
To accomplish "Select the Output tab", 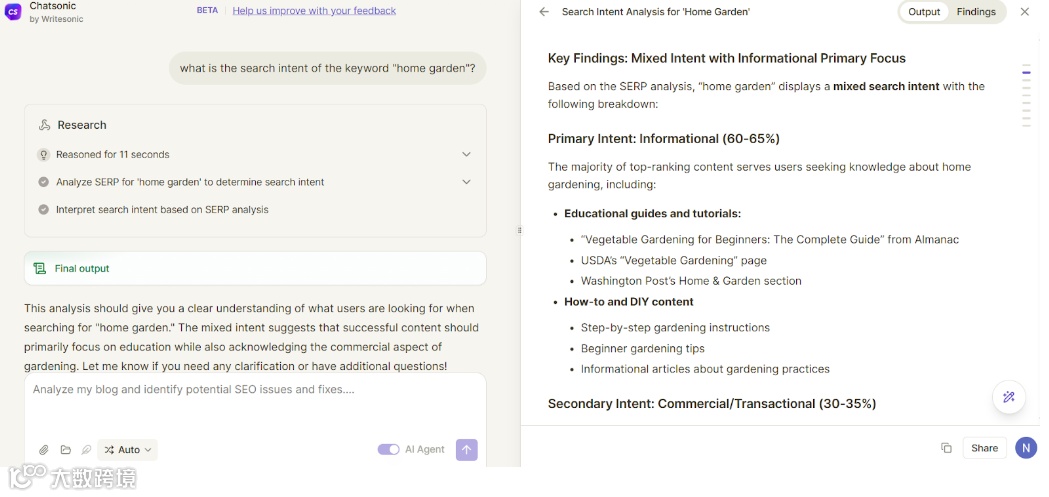I will (x=924, y=12).
